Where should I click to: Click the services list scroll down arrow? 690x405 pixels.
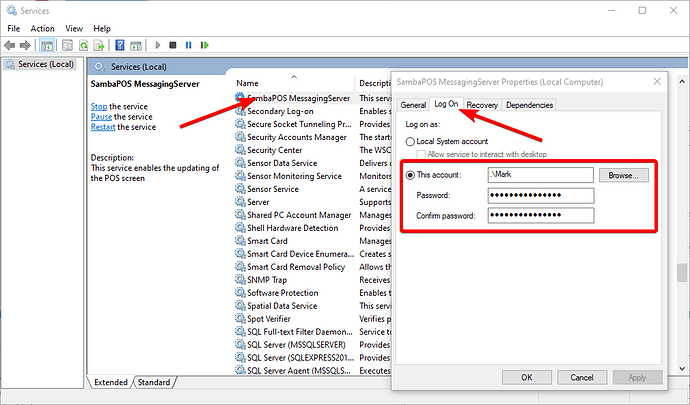tap(682, 368)
